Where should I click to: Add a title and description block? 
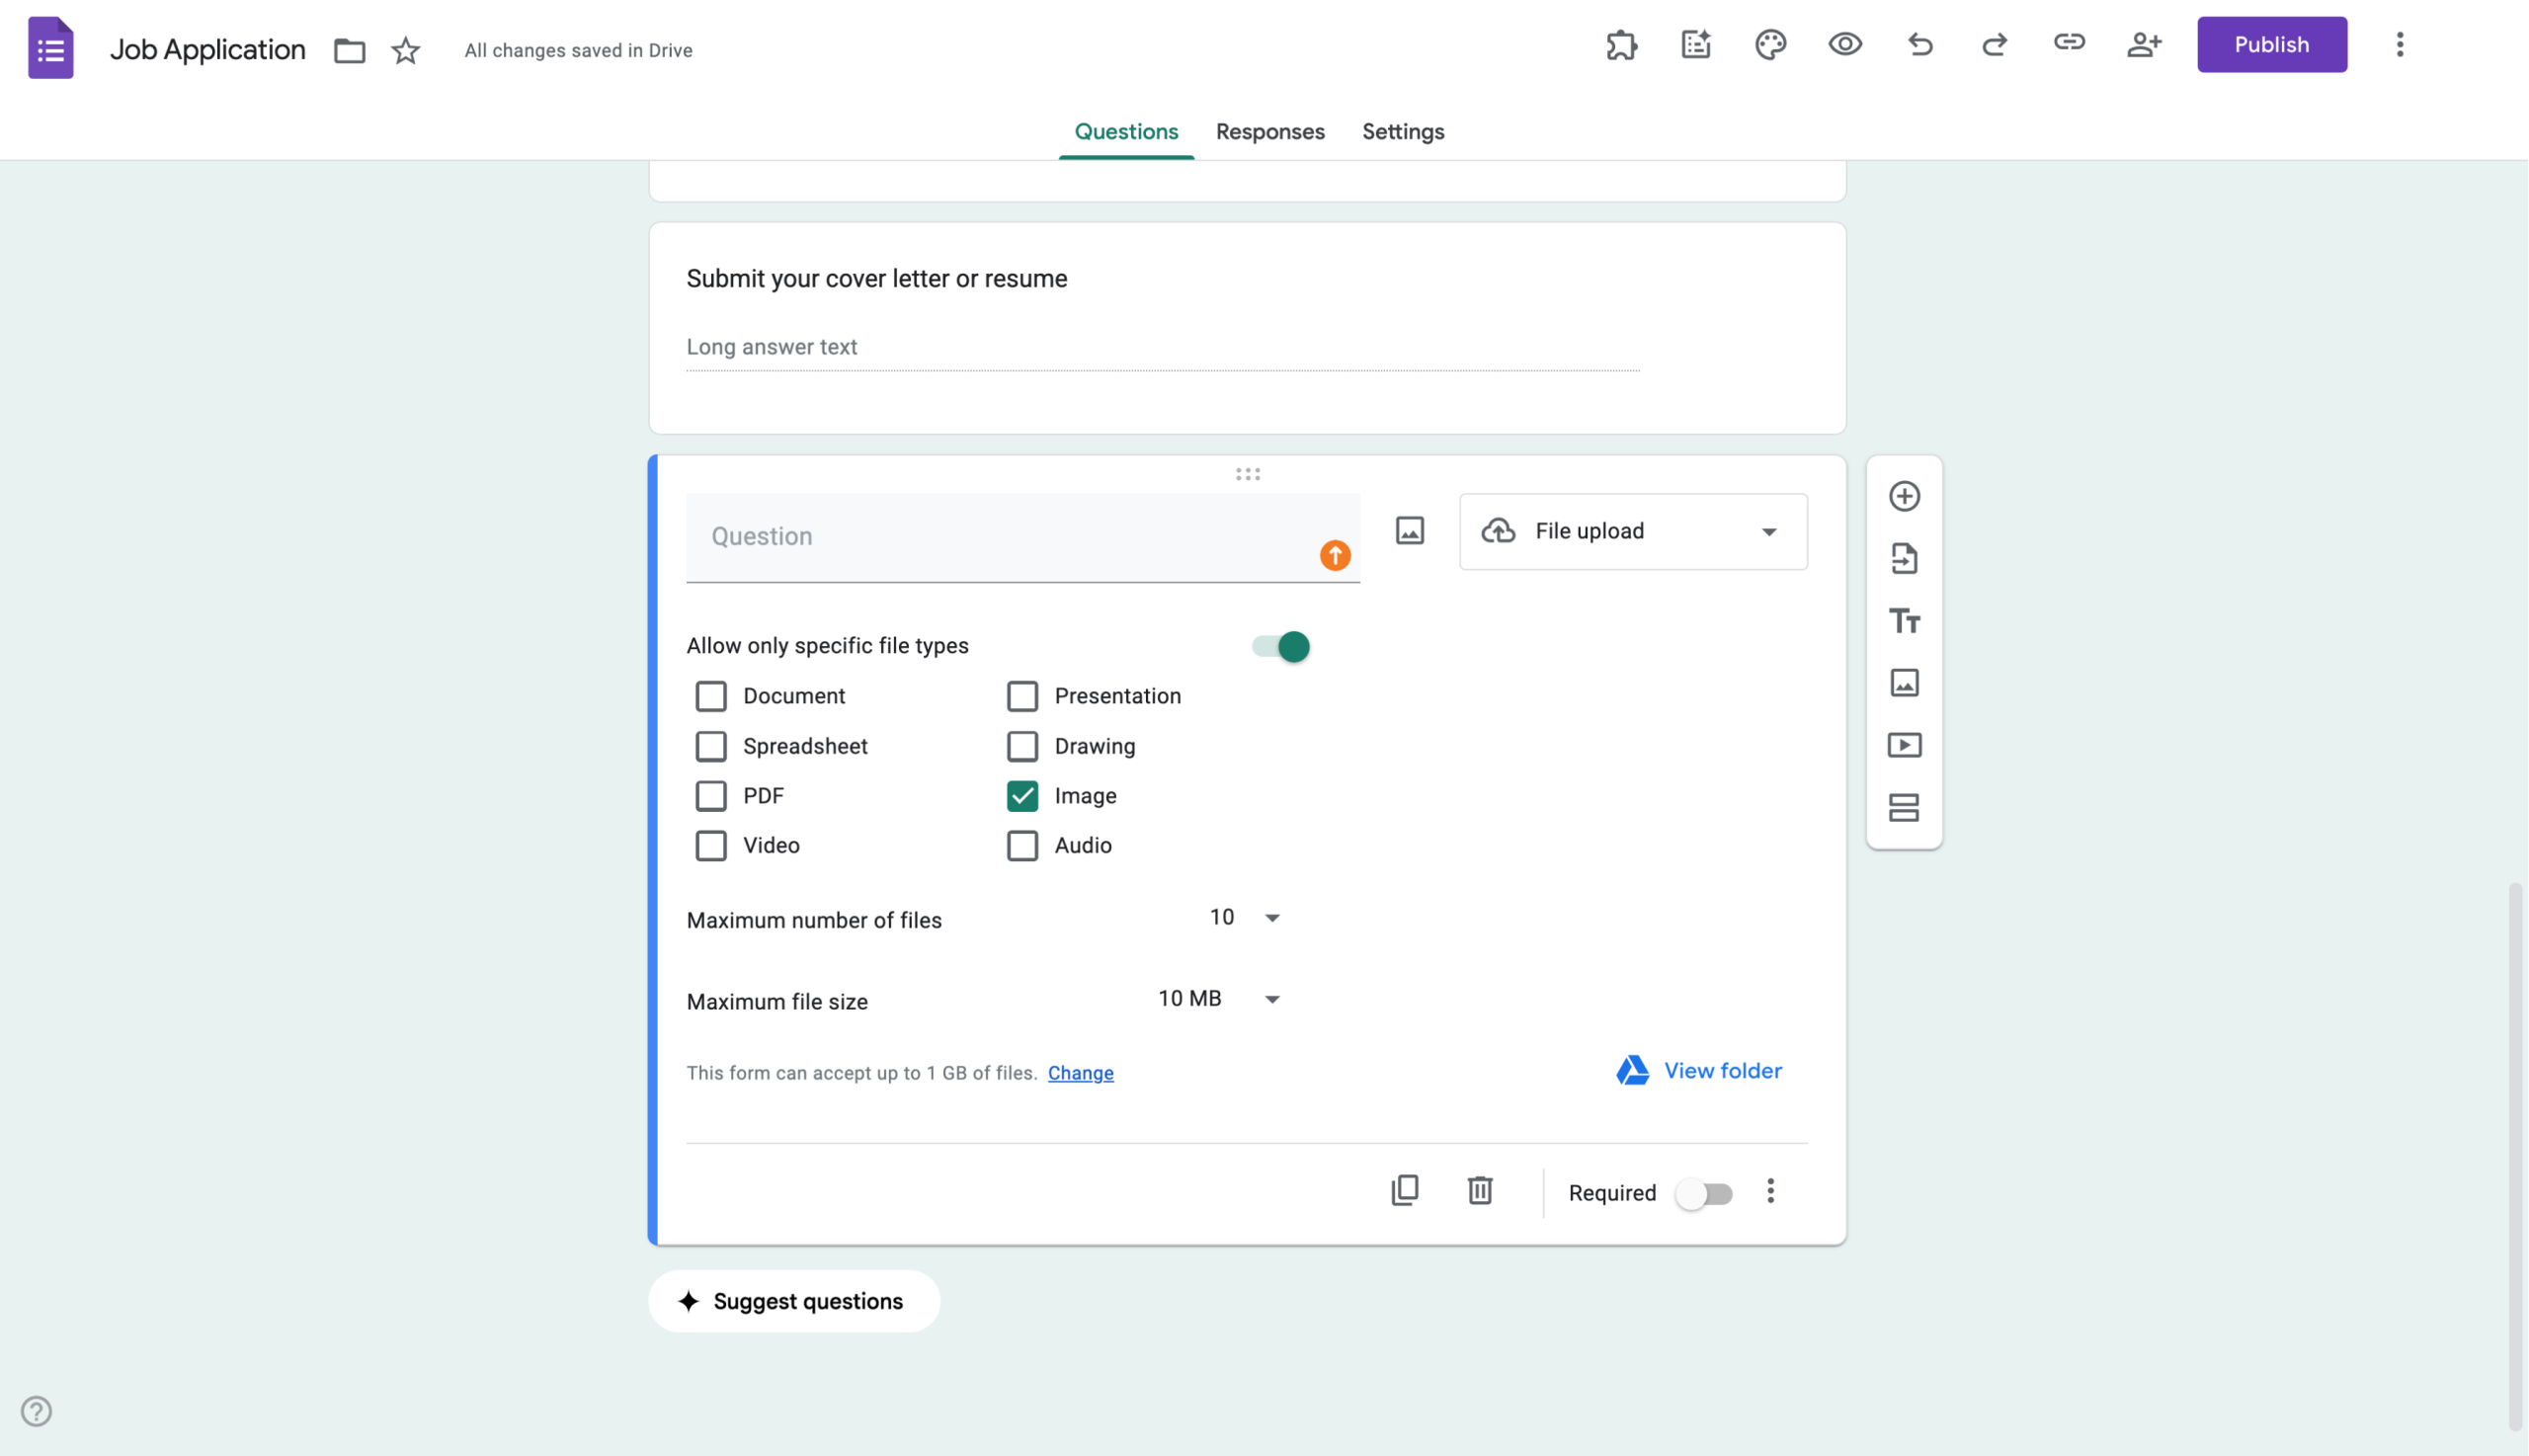[1904, 620]
